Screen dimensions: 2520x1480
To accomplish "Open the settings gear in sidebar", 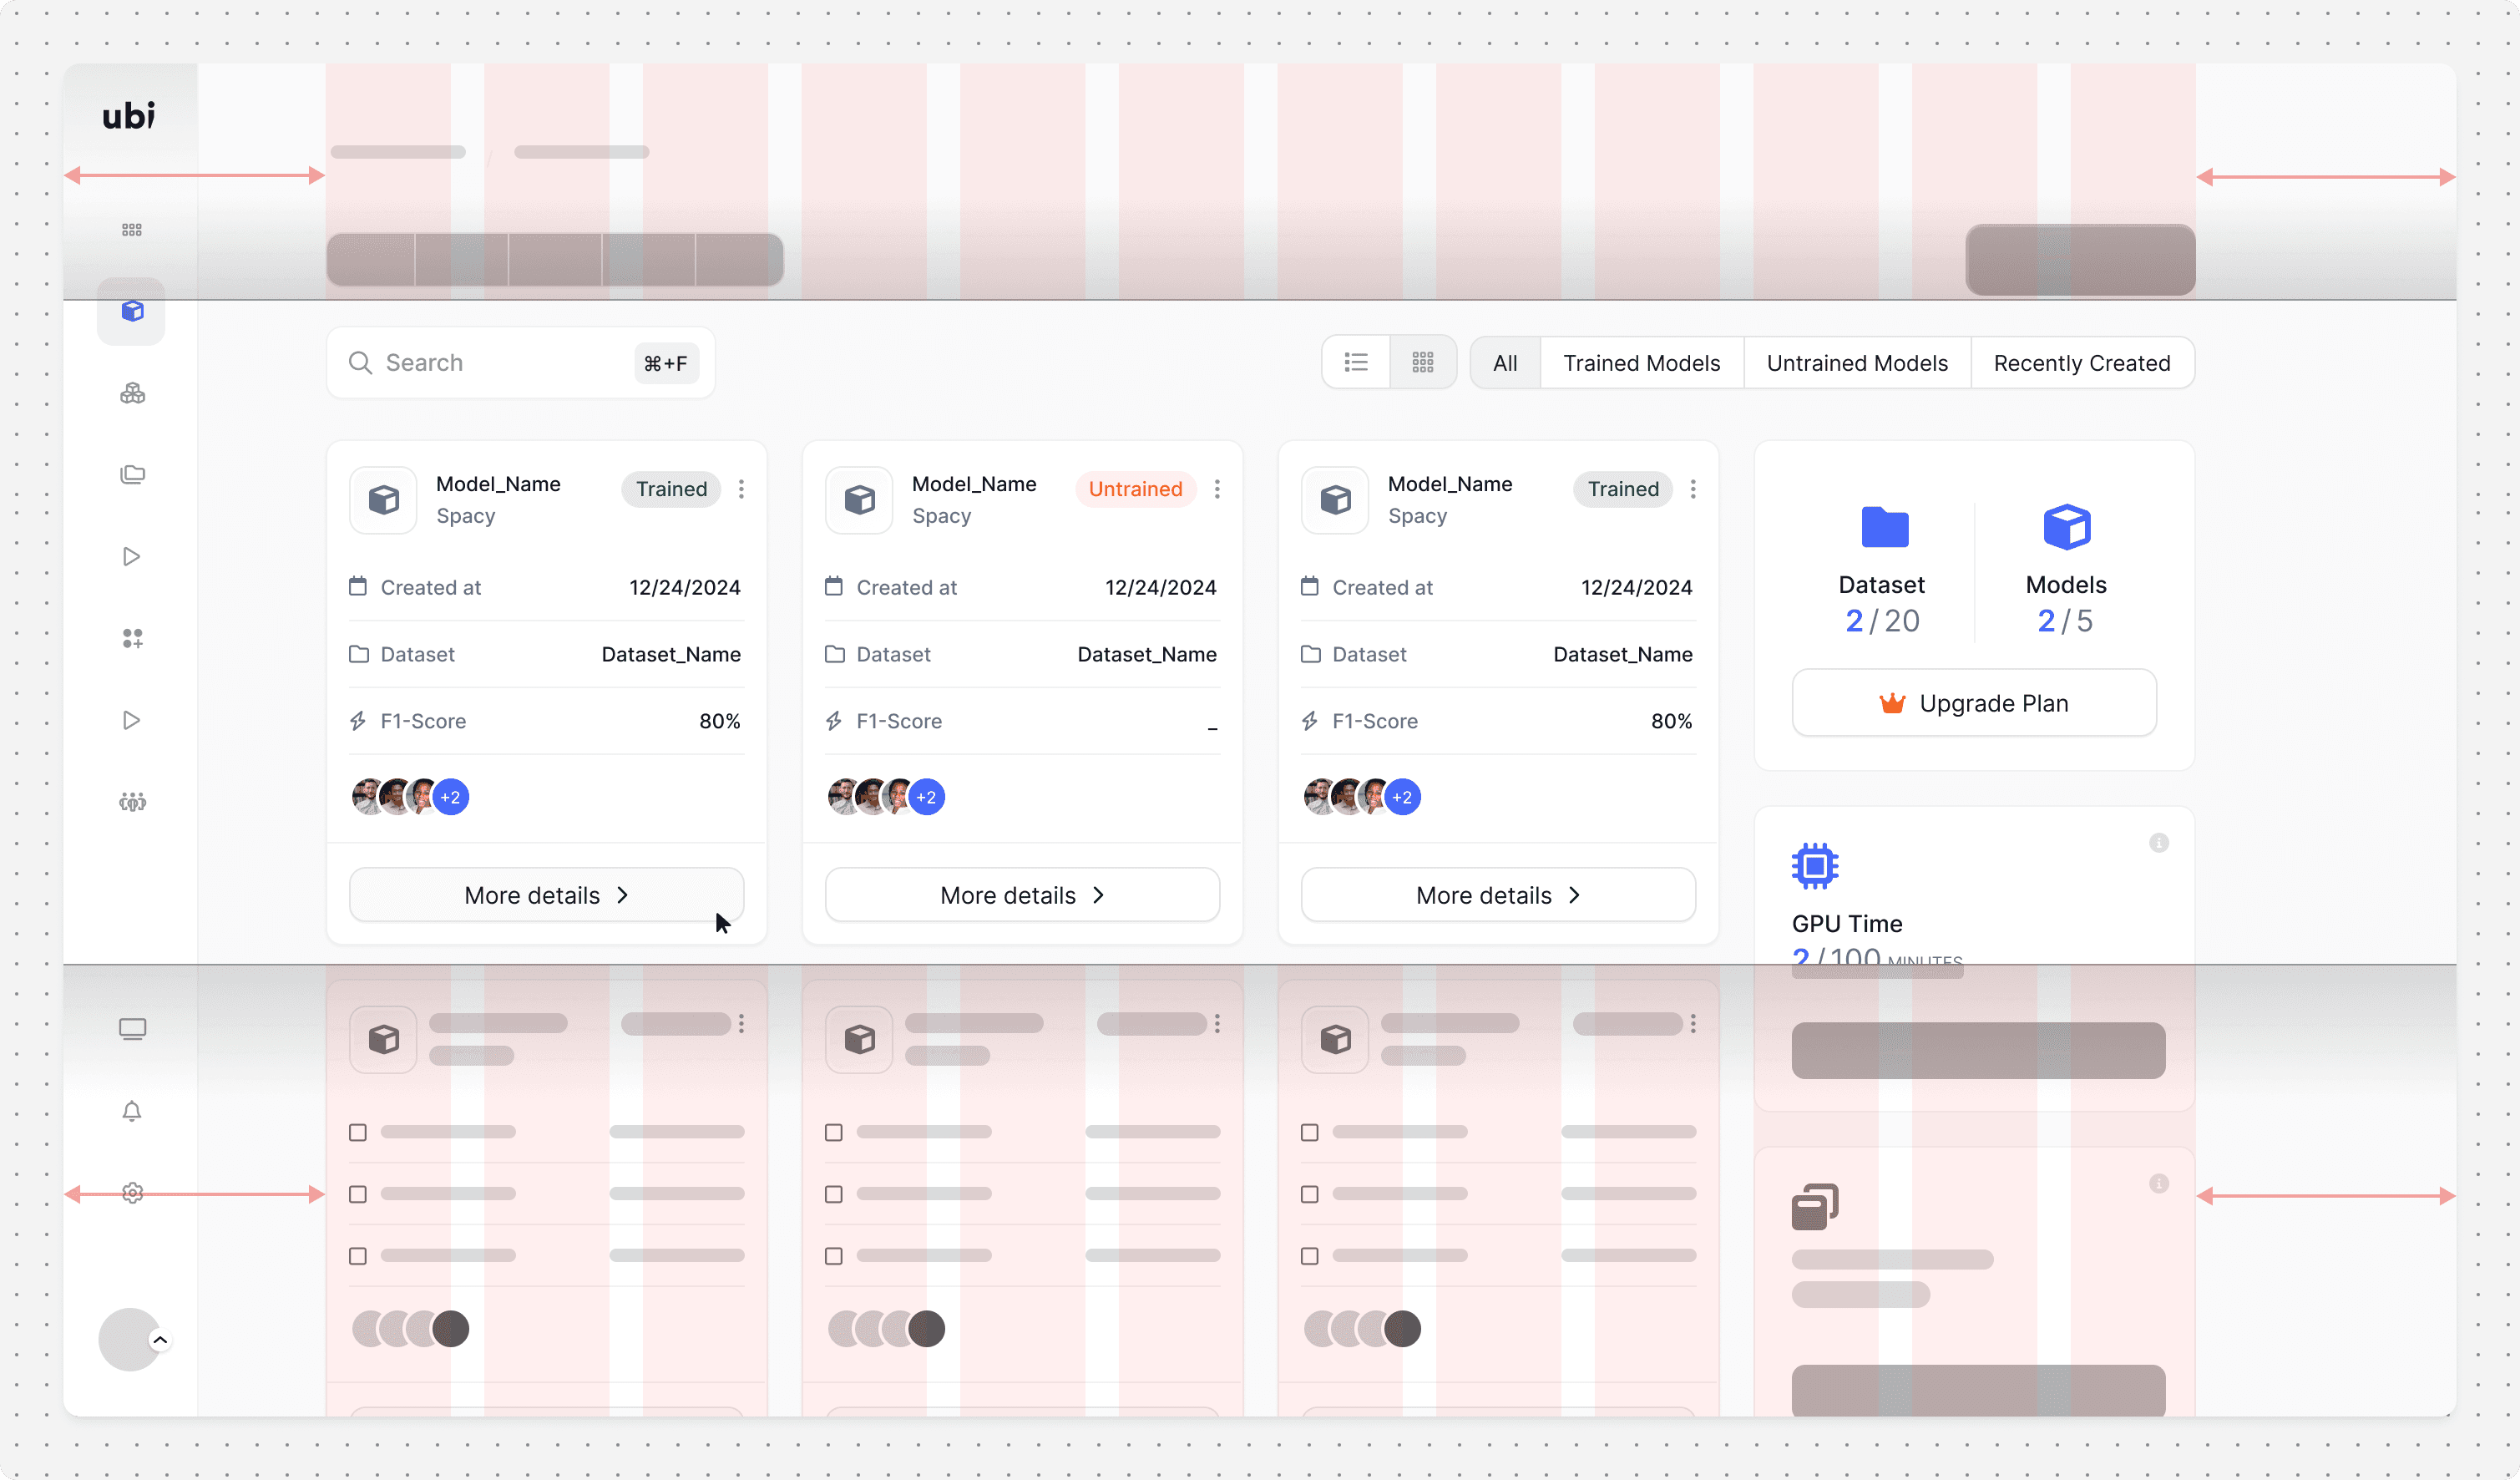I will pos(132,1192).
